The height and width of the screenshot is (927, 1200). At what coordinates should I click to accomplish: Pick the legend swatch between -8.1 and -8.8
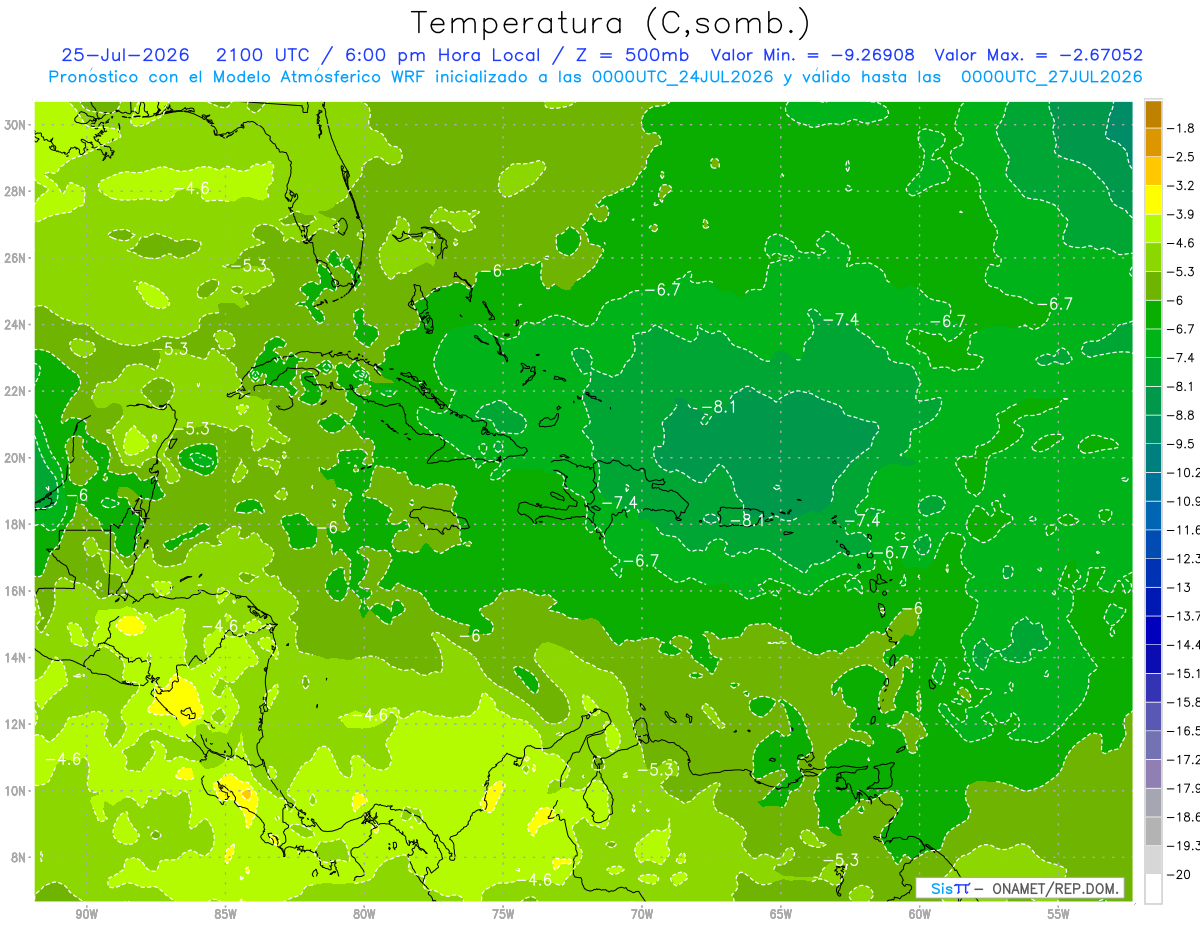coord(1153,400)
